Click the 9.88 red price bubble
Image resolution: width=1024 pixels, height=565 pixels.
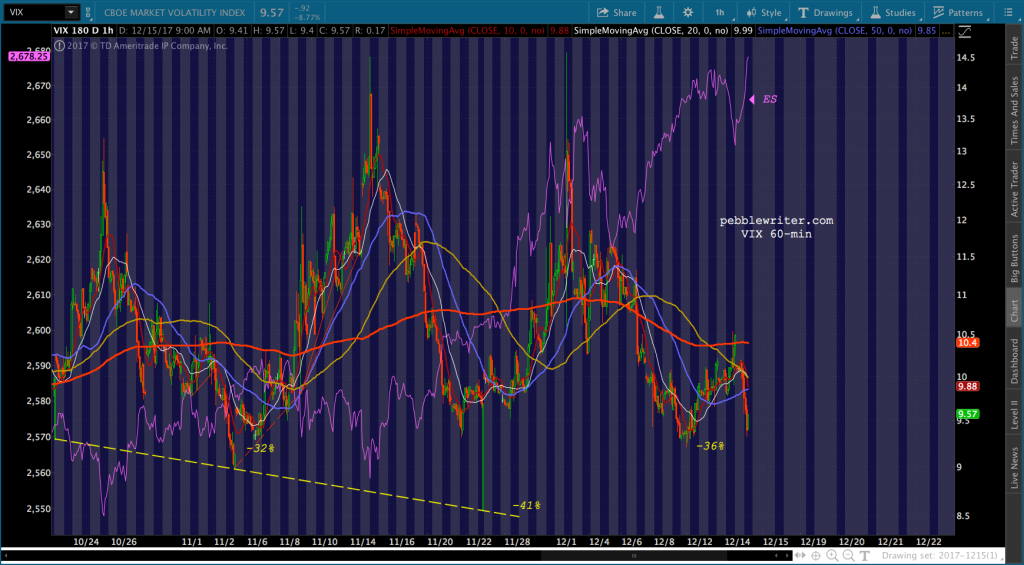(967, 386)
